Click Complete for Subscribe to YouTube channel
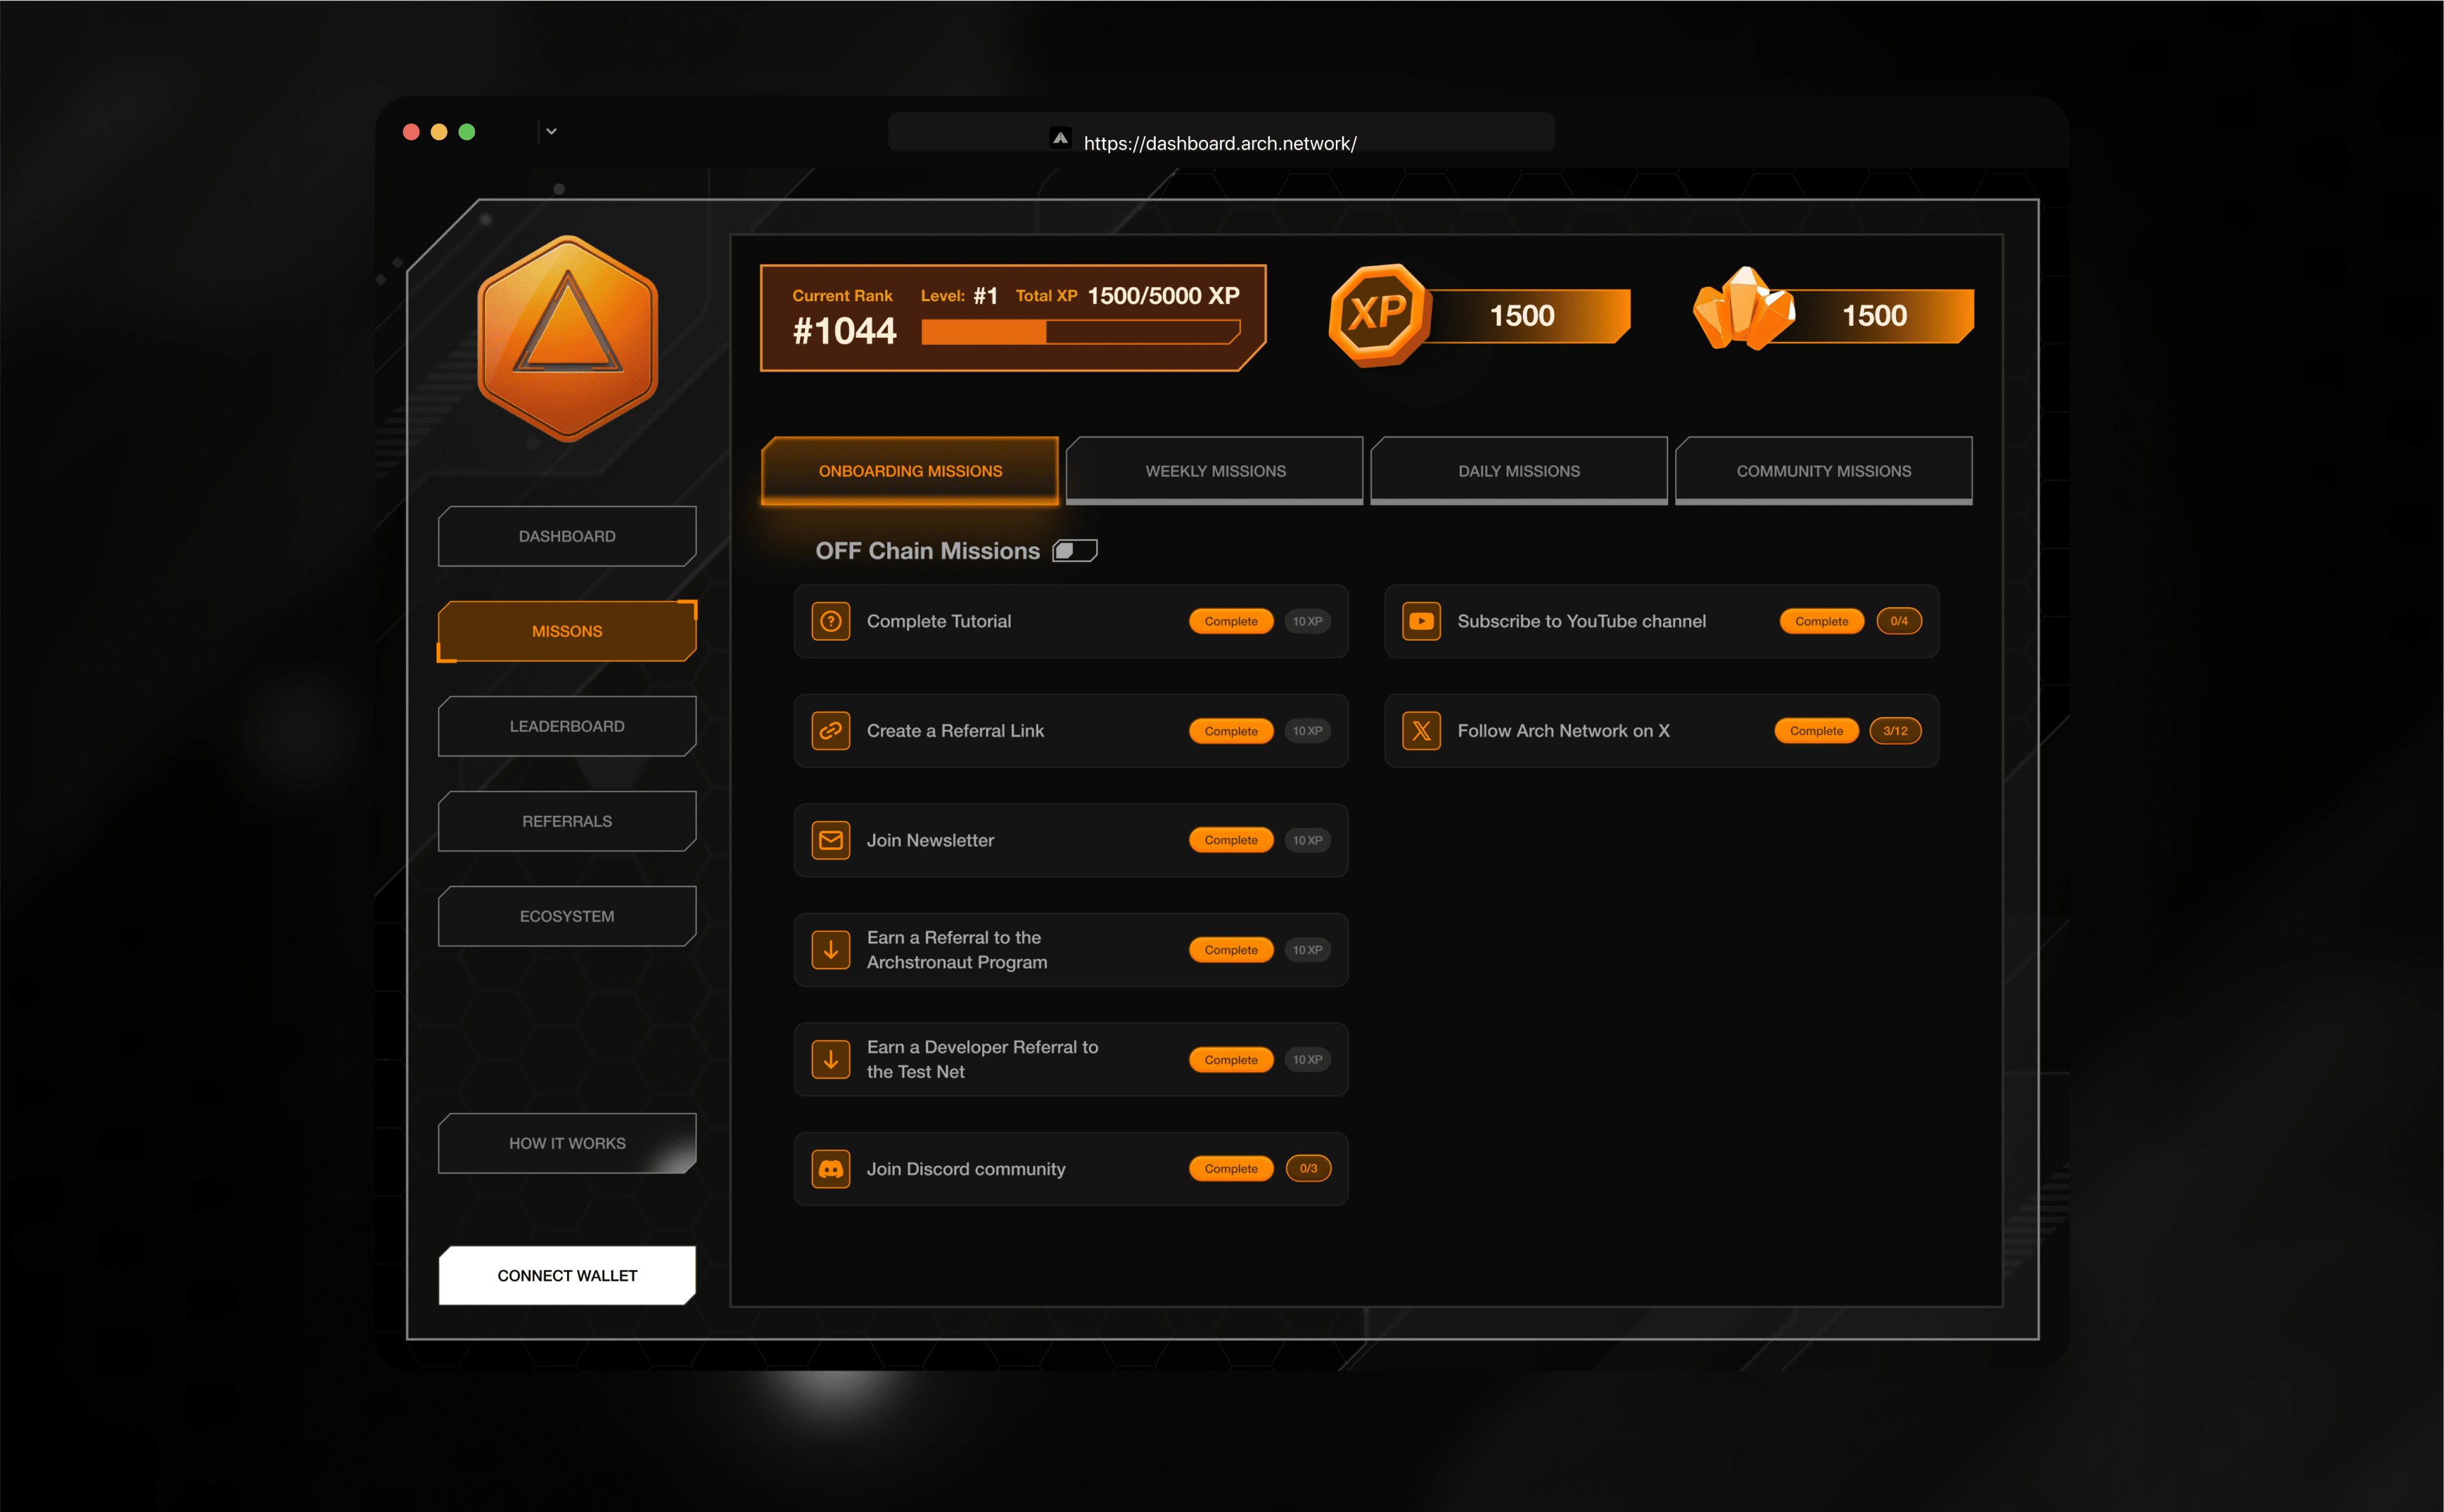The image size is (2444, 1512). (1822, 621)
